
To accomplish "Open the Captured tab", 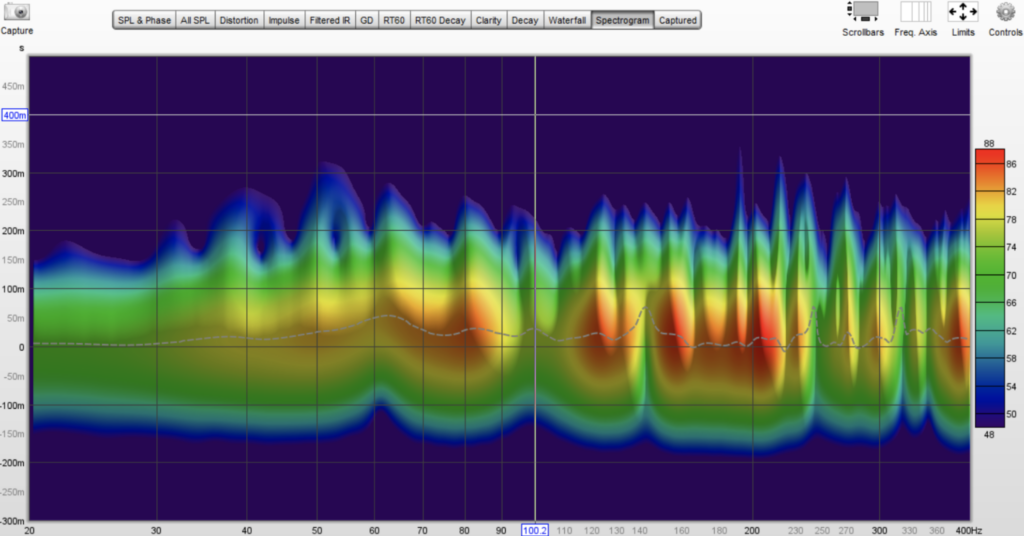I will click(x=678, y=20).
